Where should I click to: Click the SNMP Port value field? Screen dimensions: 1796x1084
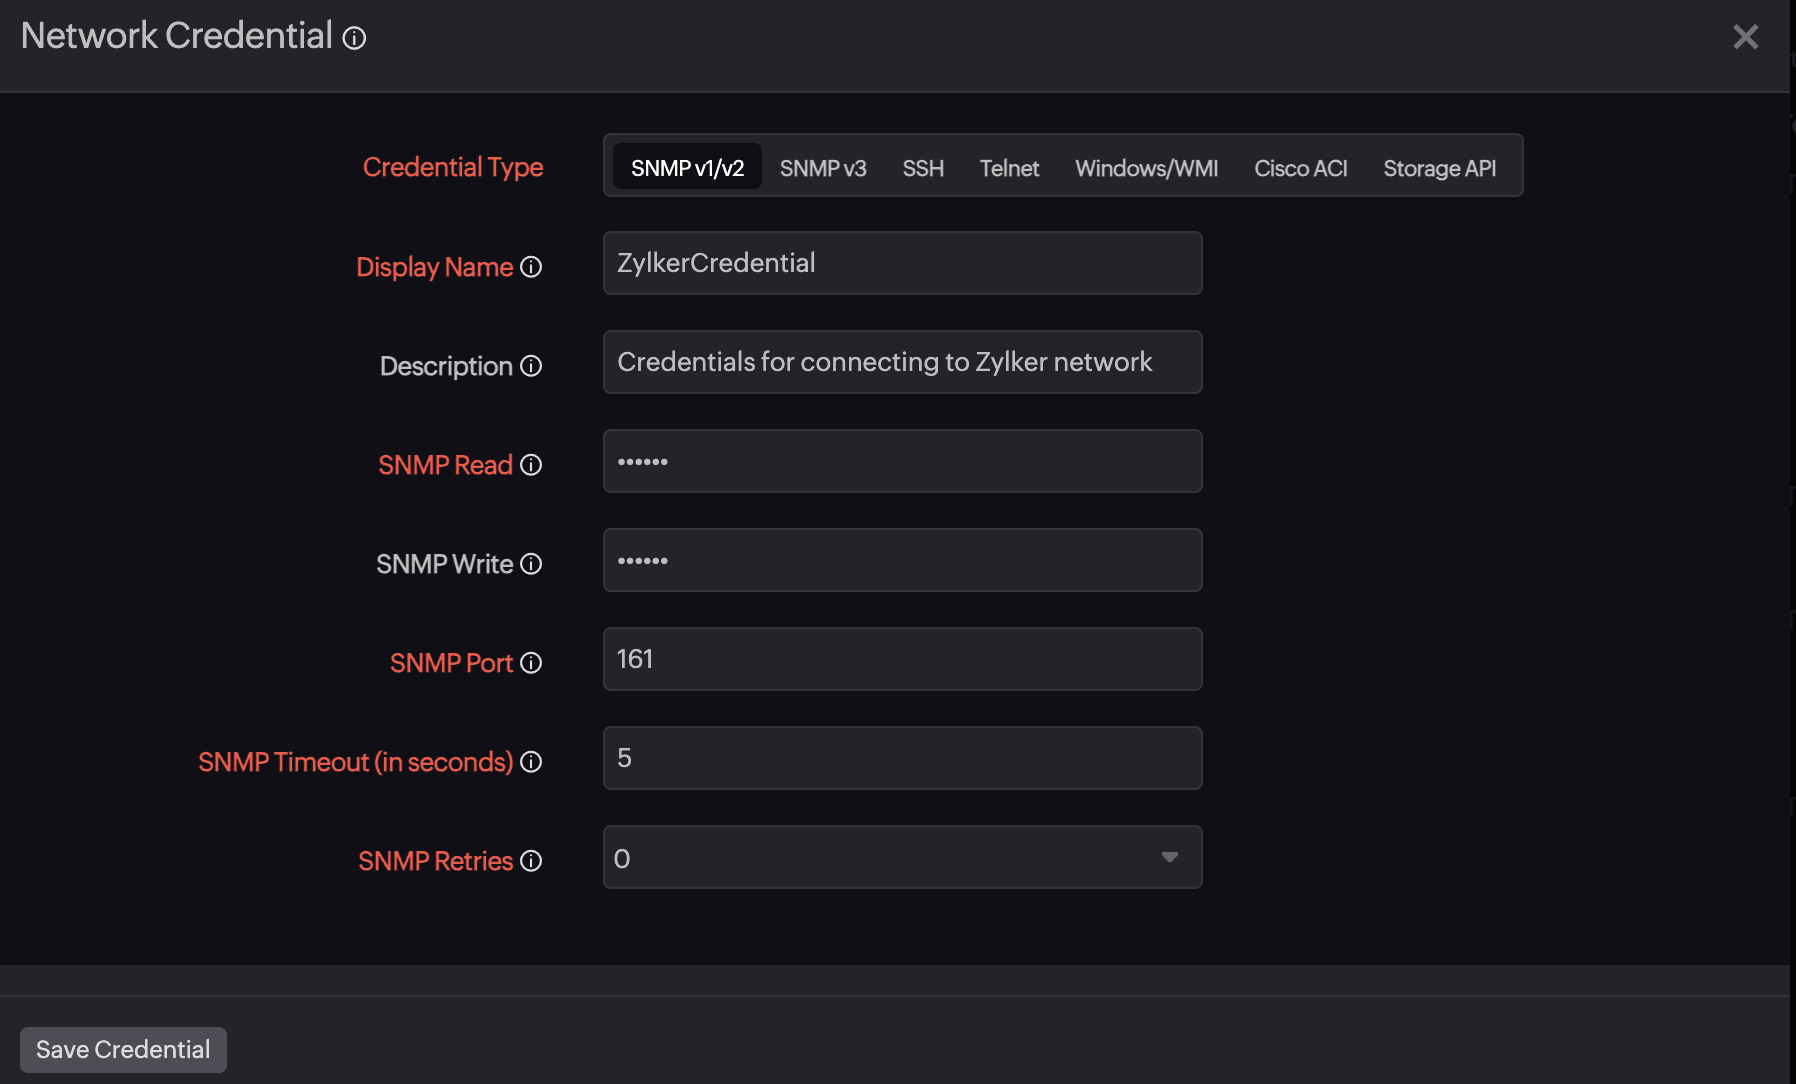click(x=900, y=658)
